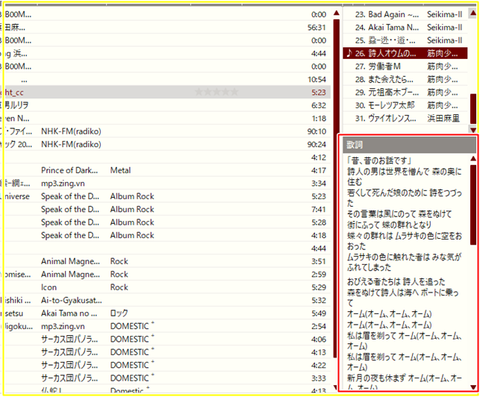Click lyric line おびえる者たちは 詩人を追った
480x397 pixels.
click(x=396, y=282)
